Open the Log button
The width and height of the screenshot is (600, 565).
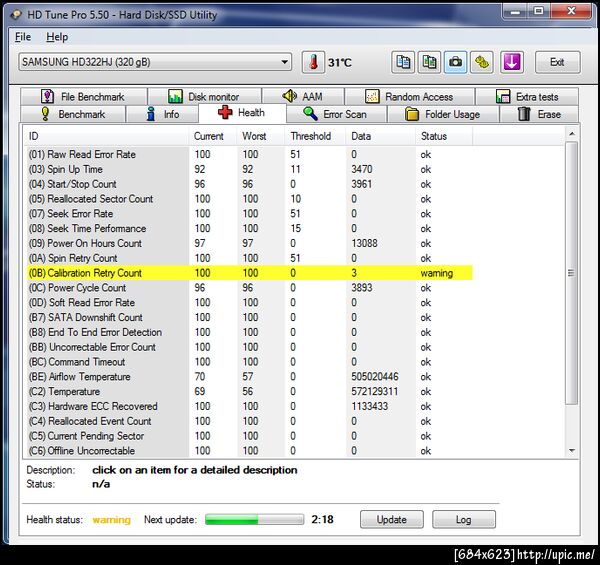[464, 519]
